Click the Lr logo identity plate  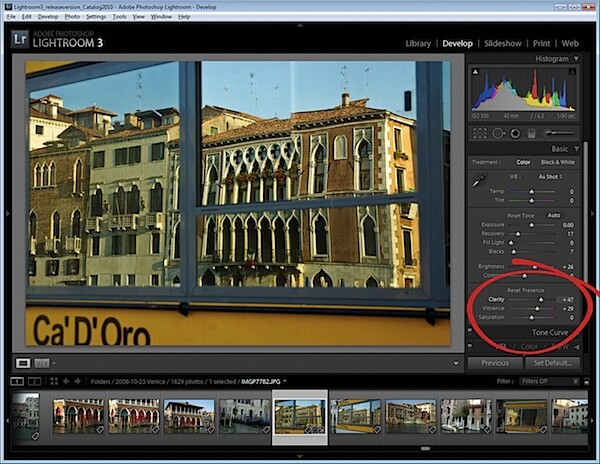[20, 39]
